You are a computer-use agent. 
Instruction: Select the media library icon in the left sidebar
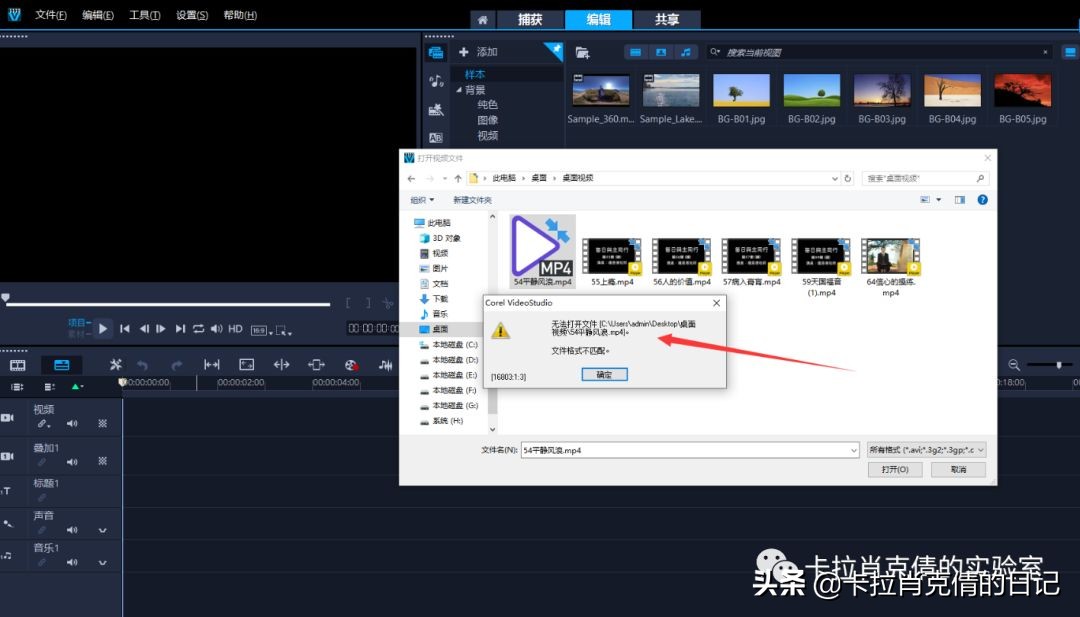(x=435, y=53)
